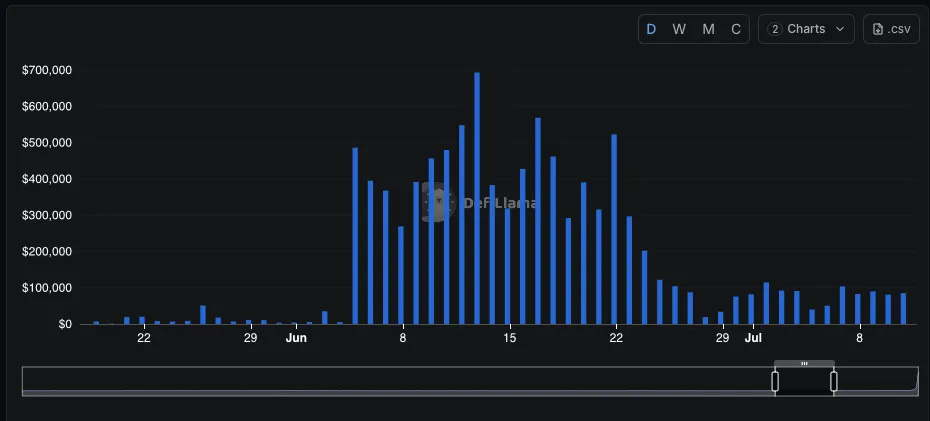Image resolution: width=930 pixels, height=421 pixels.
Task: Click the $500,000 label on the y-axis
Action: (47, 143)
